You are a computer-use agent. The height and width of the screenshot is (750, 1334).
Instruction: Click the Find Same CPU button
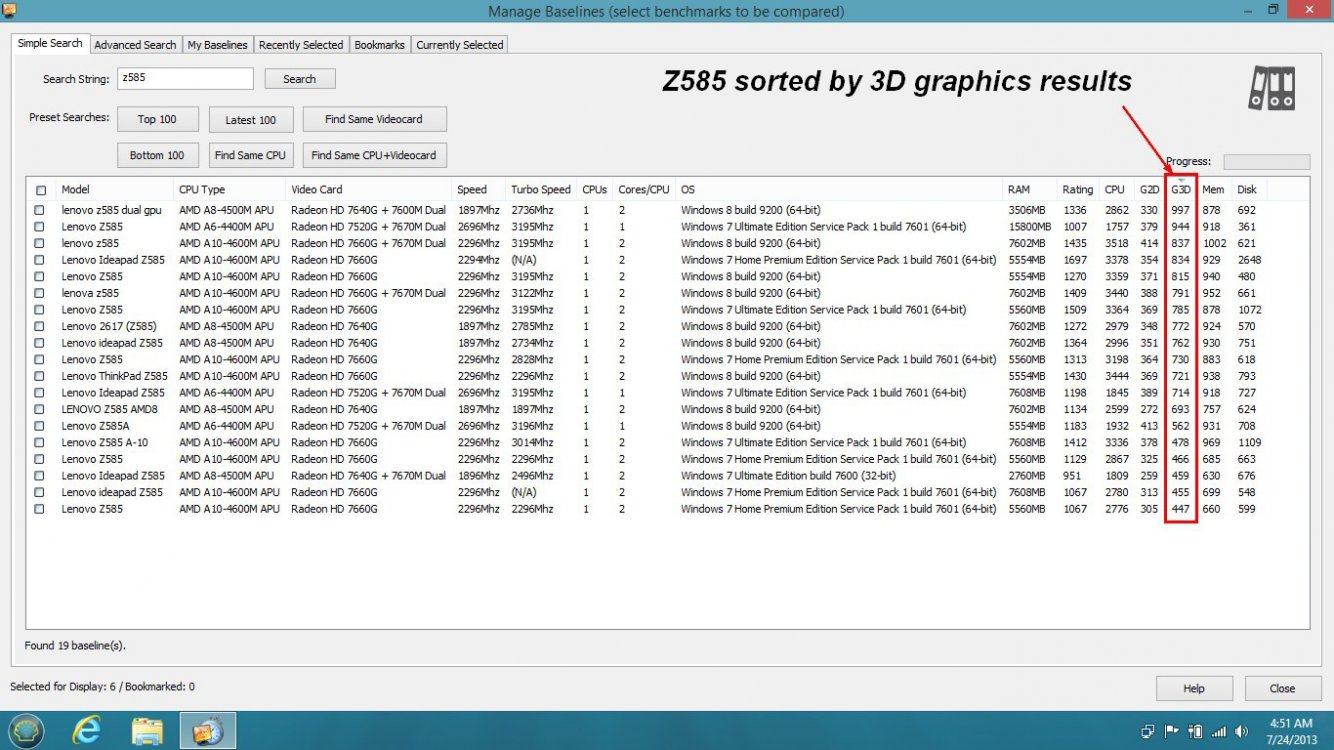tap(250, 155)
